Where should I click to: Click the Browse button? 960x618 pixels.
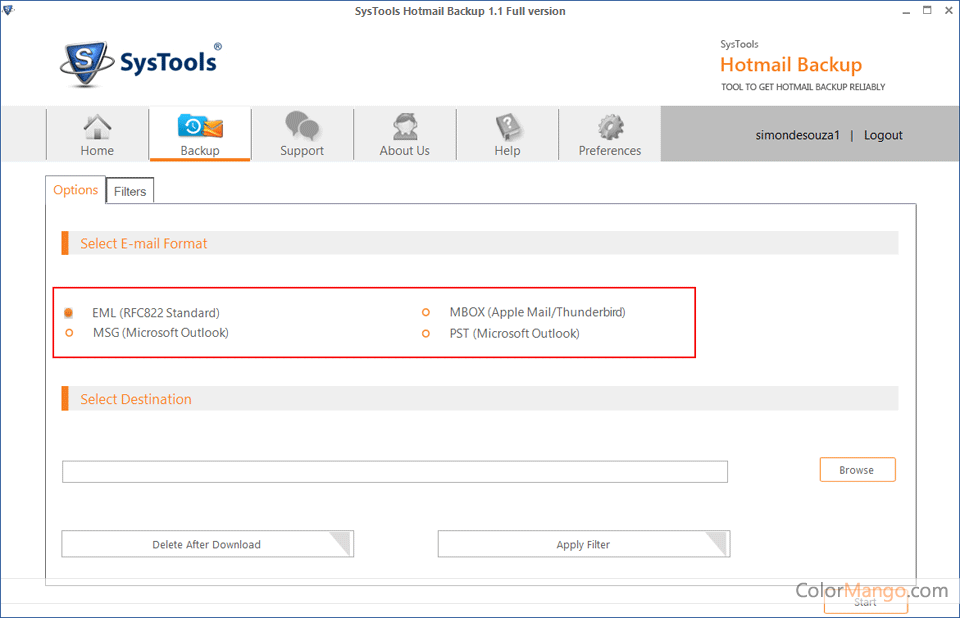pos(857,470)
